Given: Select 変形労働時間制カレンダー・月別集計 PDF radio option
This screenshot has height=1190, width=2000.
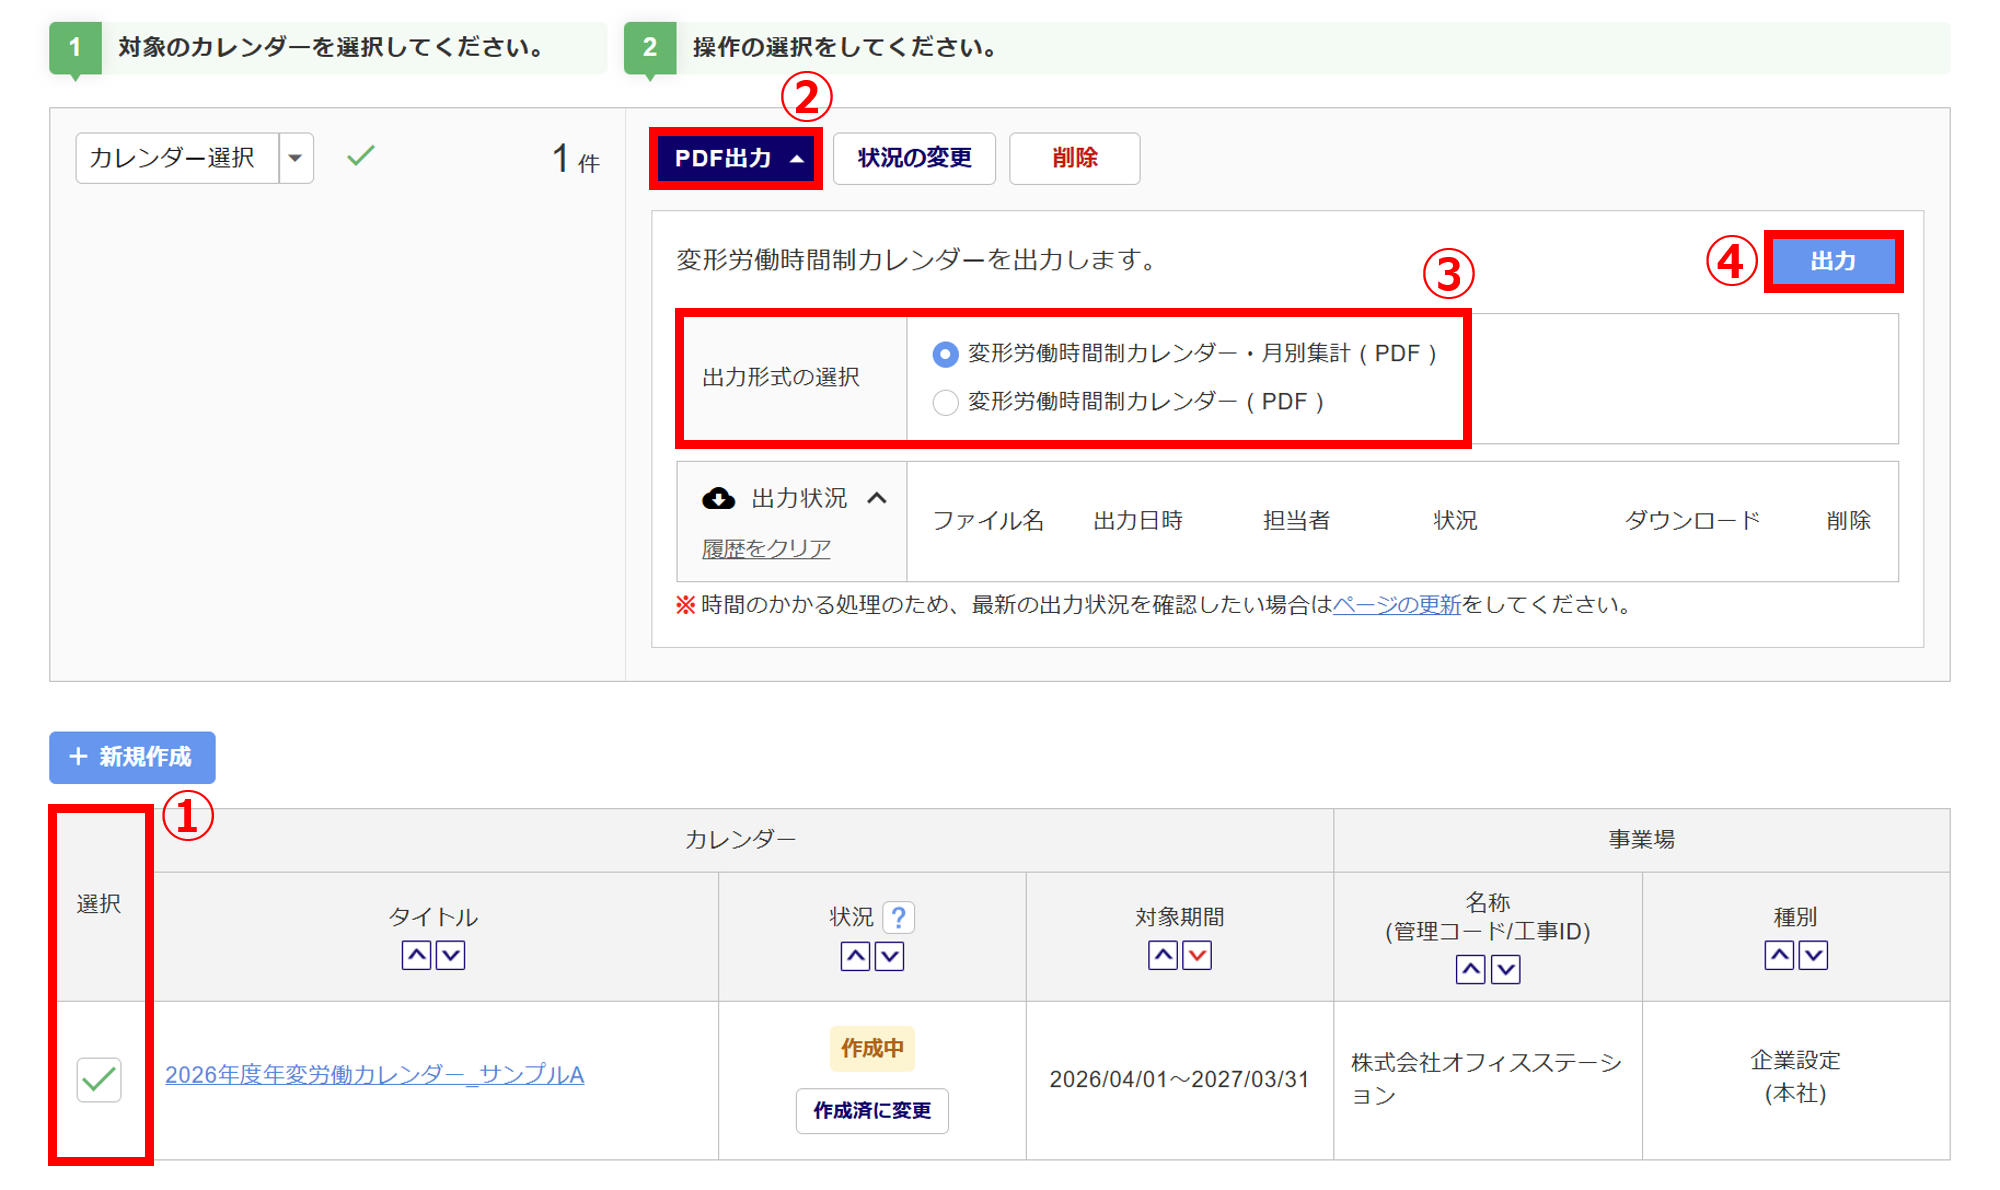Looking at the screenshot, I should pyautogui.click(x=945, y=354).
